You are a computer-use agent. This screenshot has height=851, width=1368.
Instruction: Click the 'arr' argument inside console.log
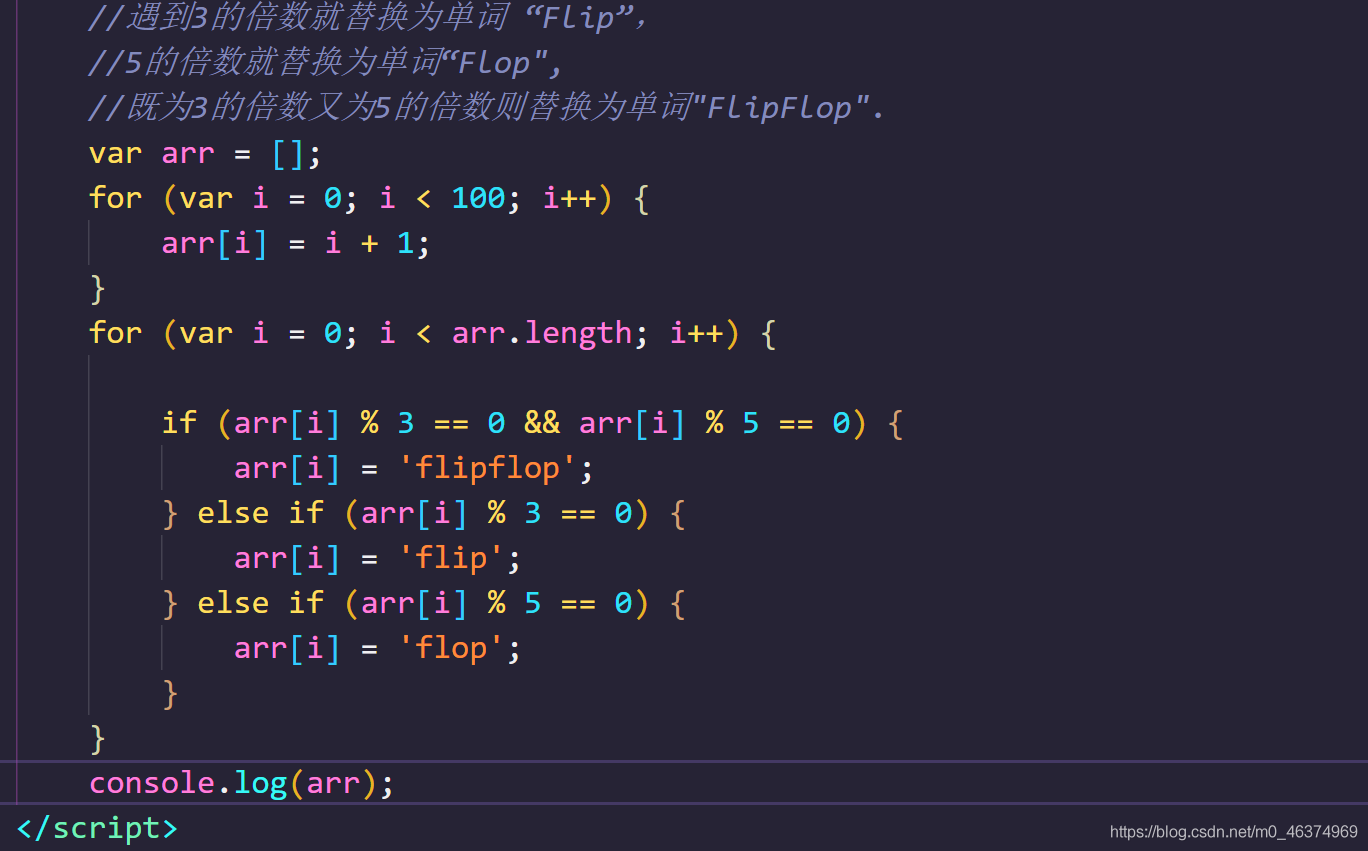333,782
